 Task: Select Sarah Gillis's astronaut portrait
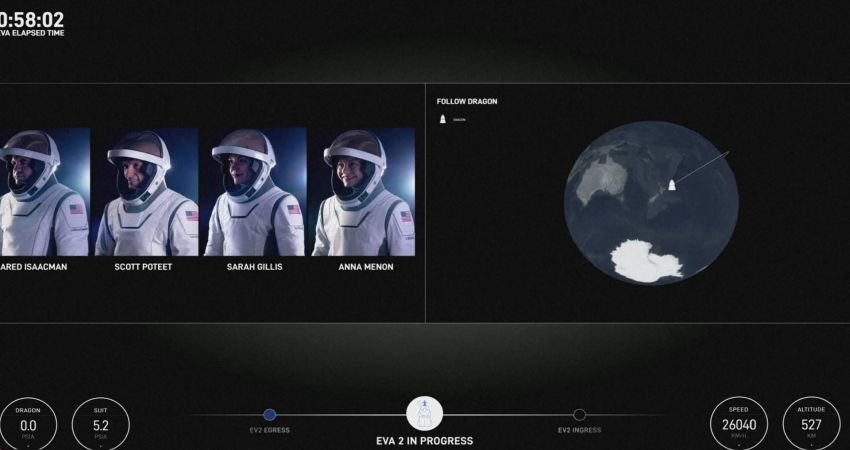[x=255, y=192]
